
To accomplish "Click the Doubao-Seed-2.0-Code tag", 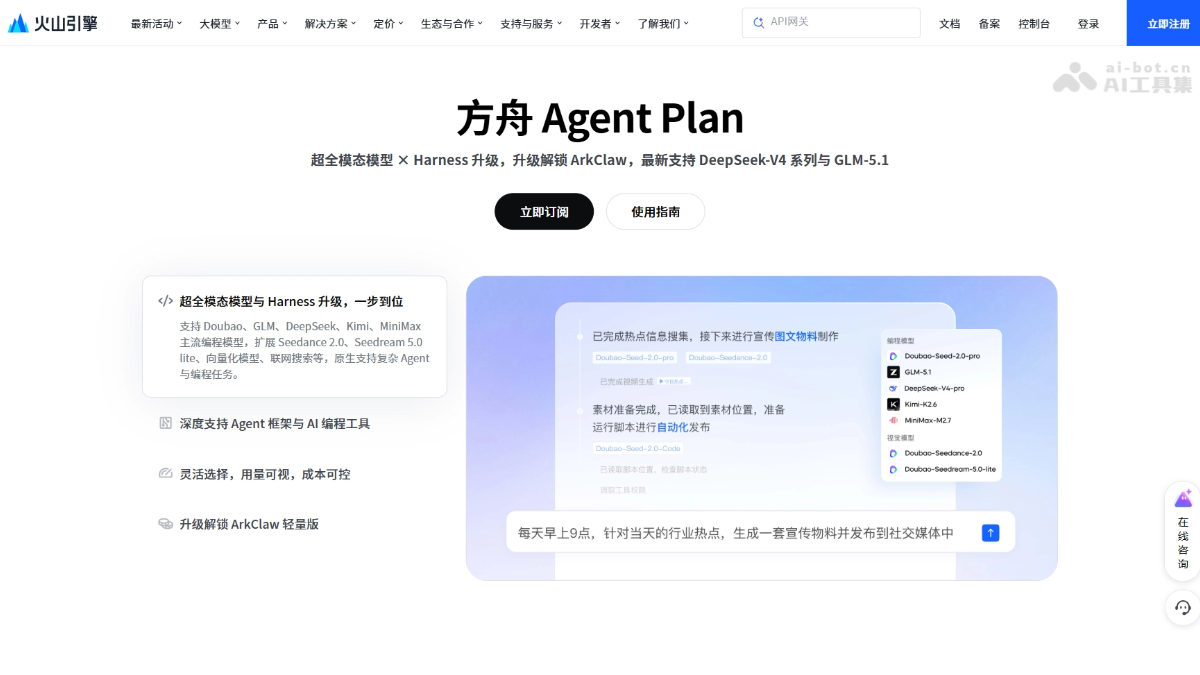I will click(x=637, y=448).
